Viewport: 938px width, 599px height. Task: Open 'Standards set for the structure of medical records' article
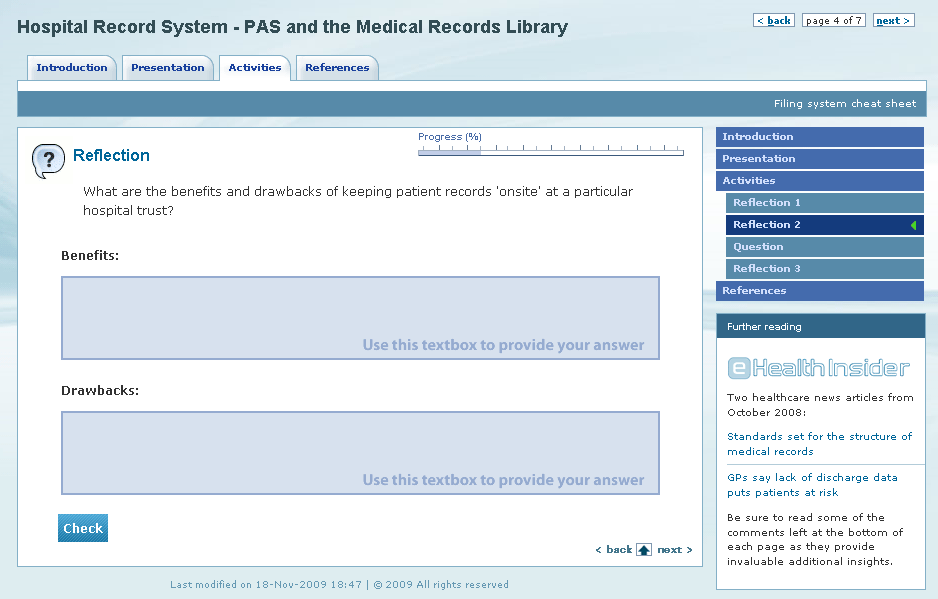point(820,444)
